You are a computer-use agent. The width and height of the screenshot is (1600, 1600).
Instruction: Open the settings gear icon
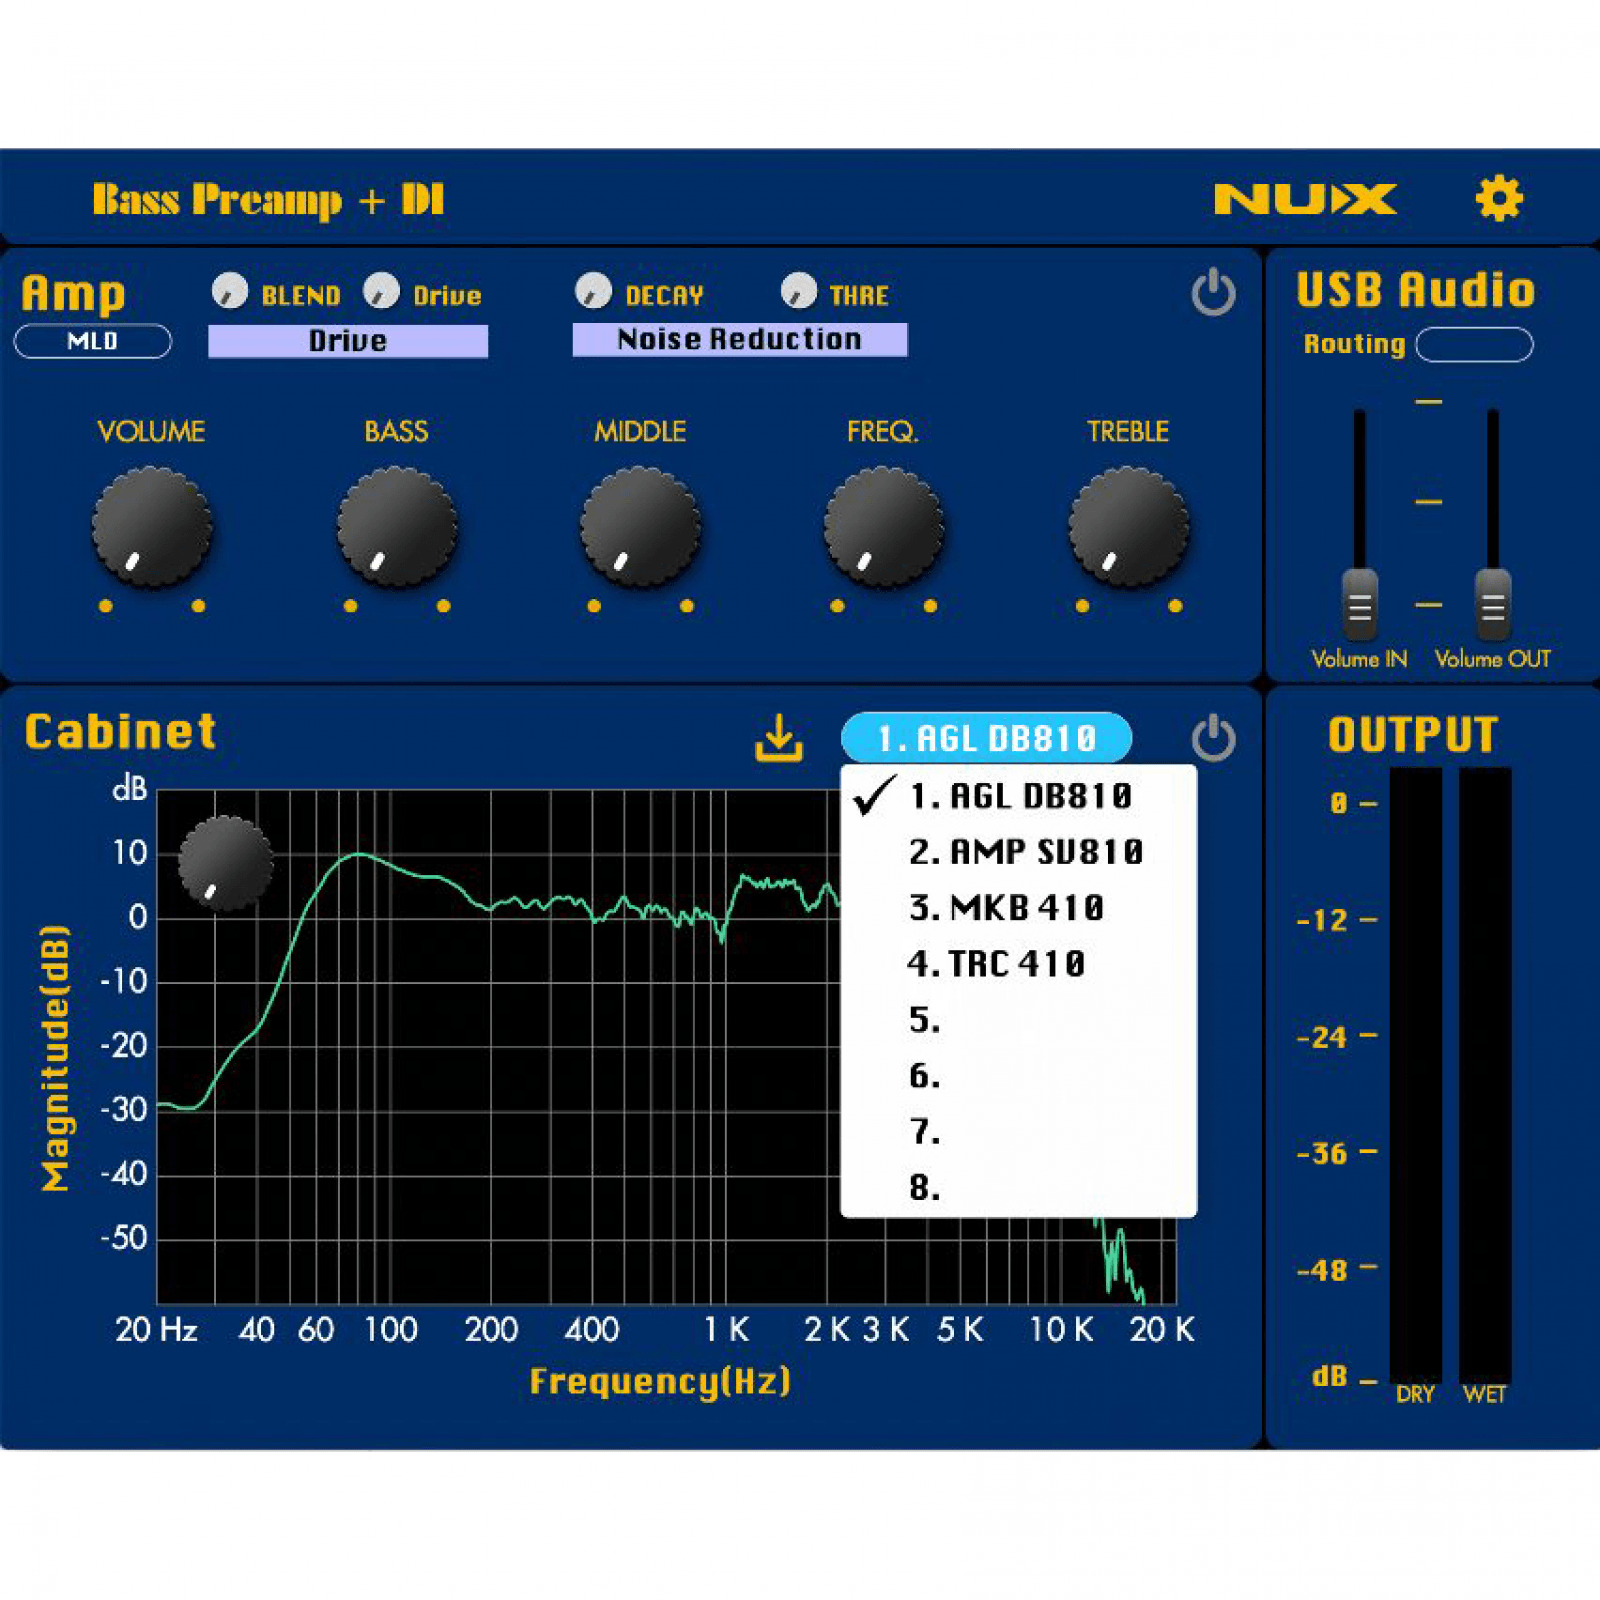[1498, 198]
